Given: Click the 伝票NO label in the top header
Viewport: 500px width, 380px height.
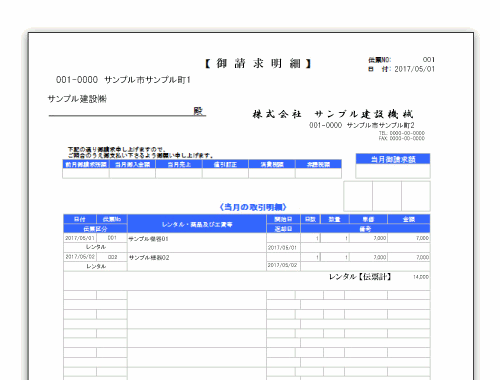Looking at the screenshot, I should (379, 60).
